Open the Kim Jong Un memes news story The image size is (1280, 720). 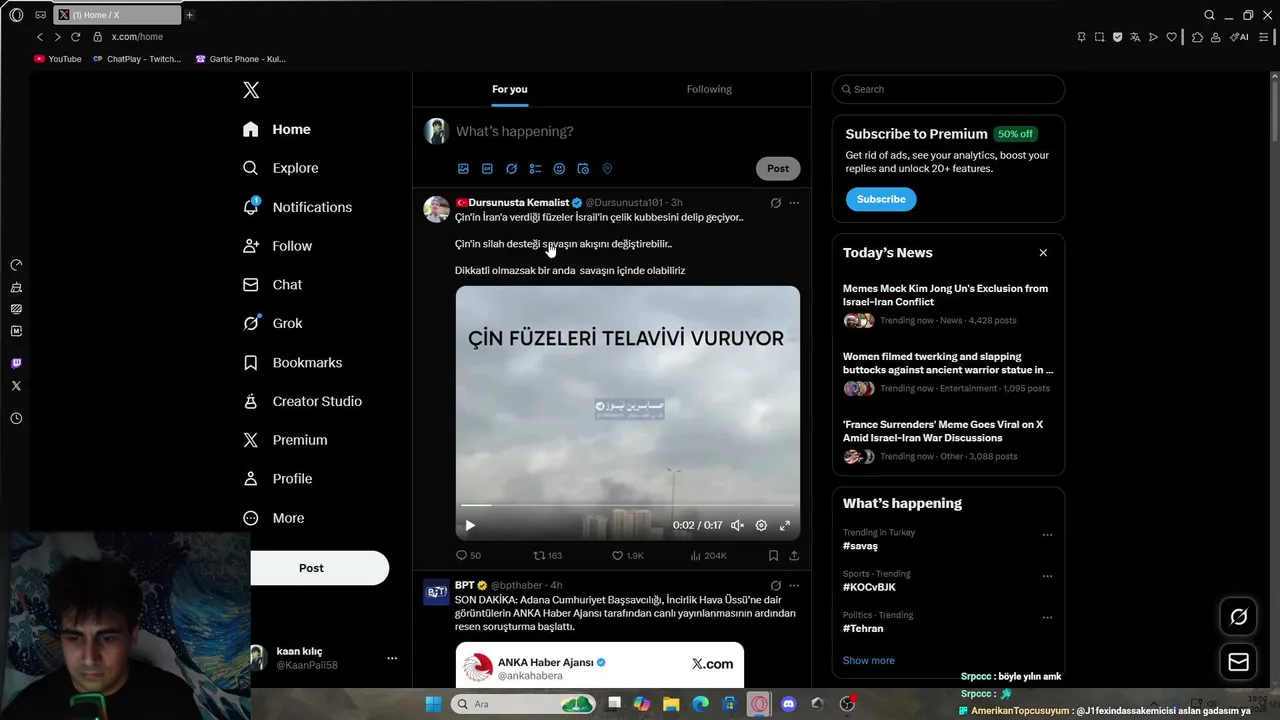pyautogui.click(x=947, y=304)
